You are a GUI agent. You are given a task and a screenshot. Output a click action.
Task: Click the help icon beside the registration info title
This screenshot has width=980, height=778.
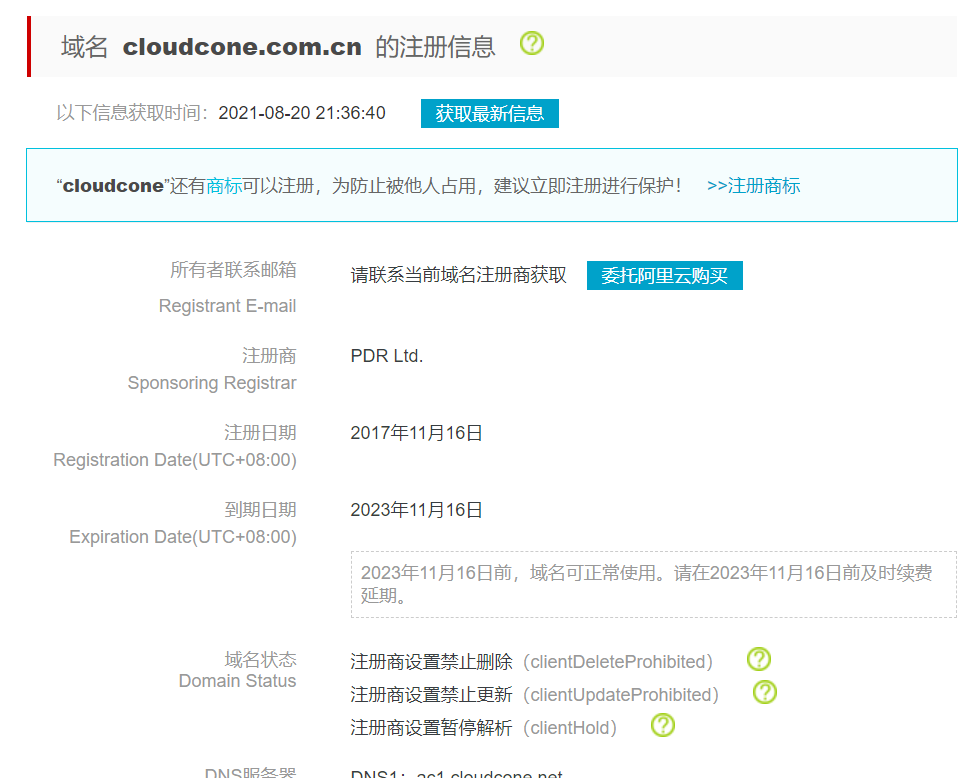(x=532, y=44)
